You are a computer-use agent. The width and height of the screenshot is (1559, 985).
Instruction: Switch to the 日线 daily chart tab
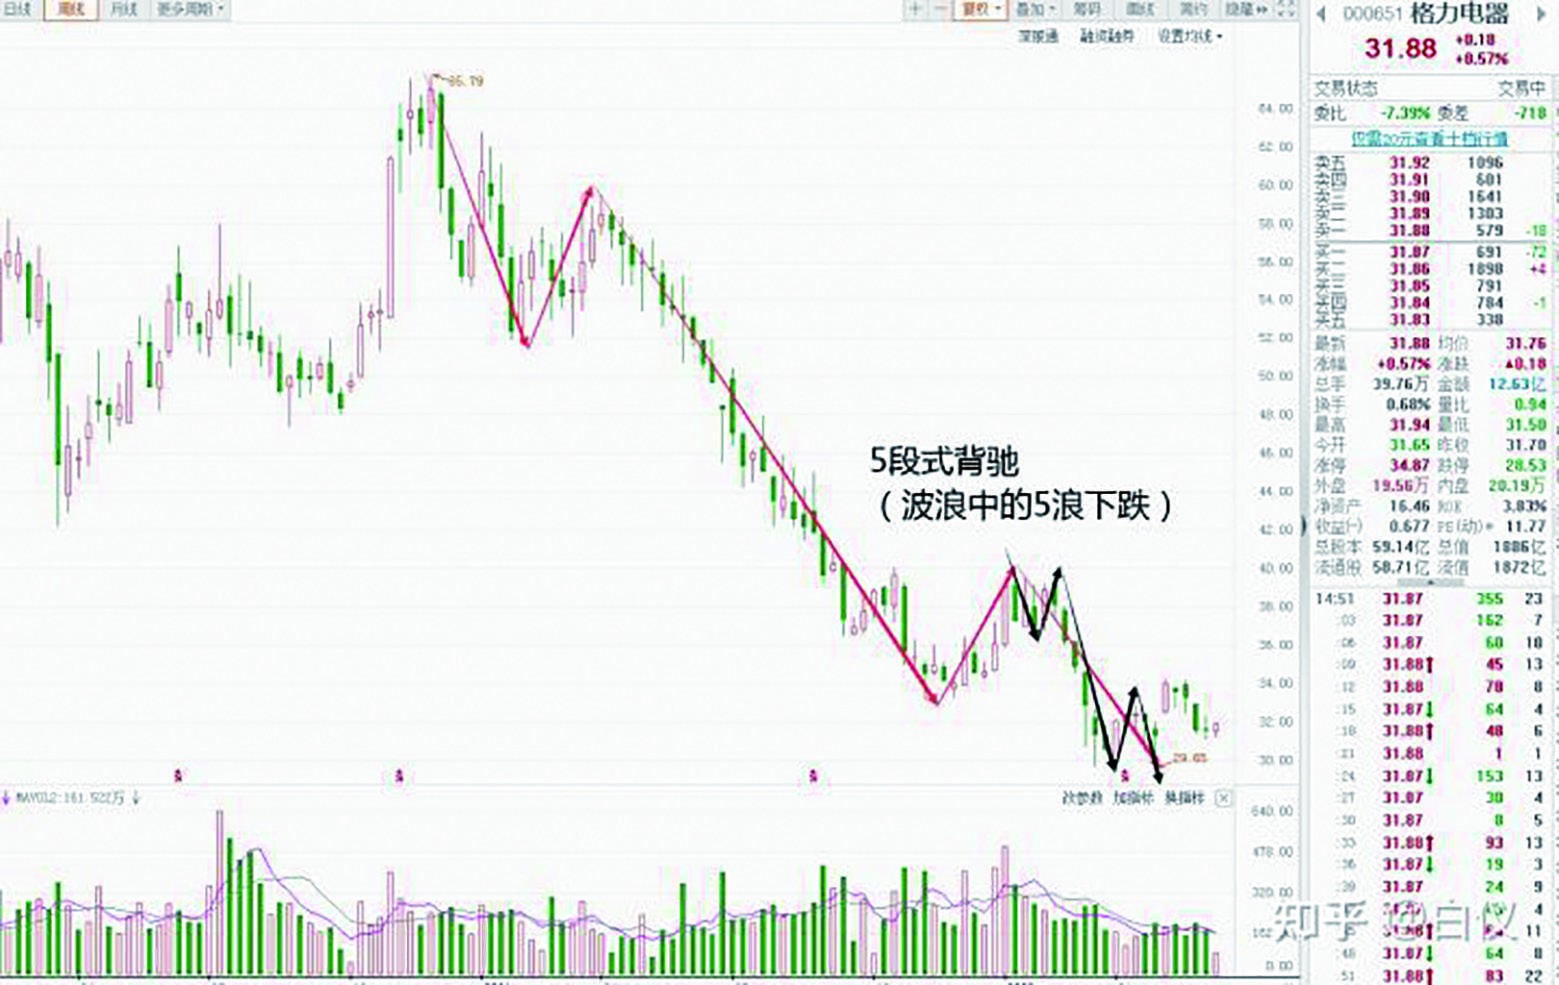point(18,10)
